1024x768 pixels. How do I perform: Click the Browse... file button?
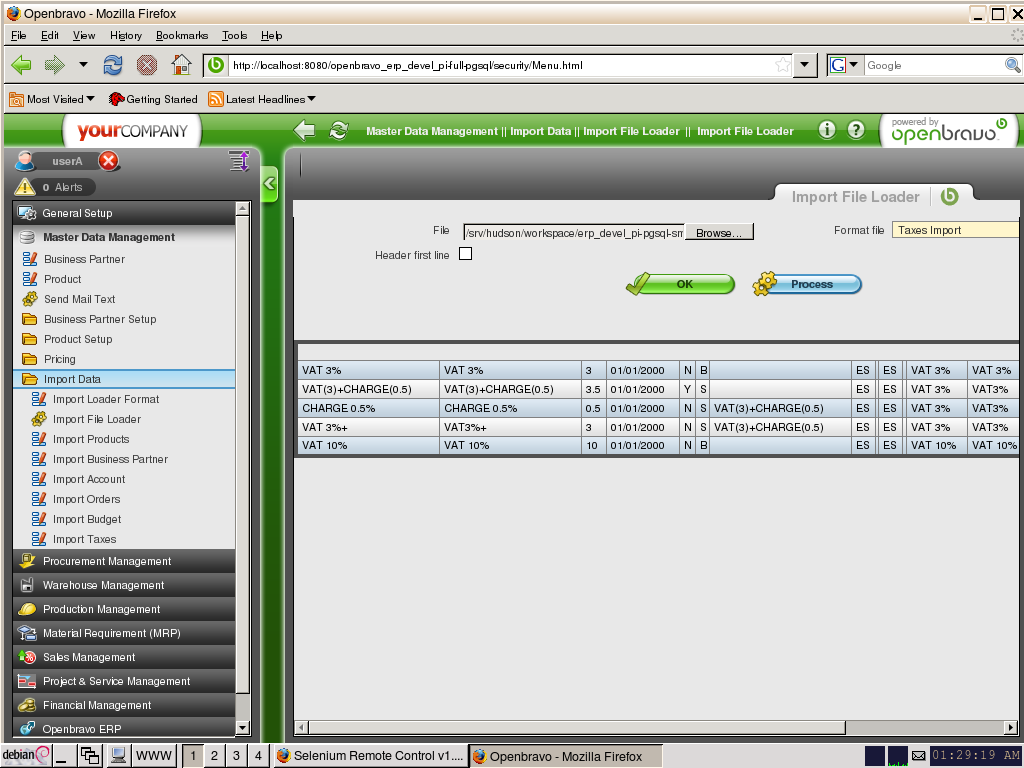[718, 232]
